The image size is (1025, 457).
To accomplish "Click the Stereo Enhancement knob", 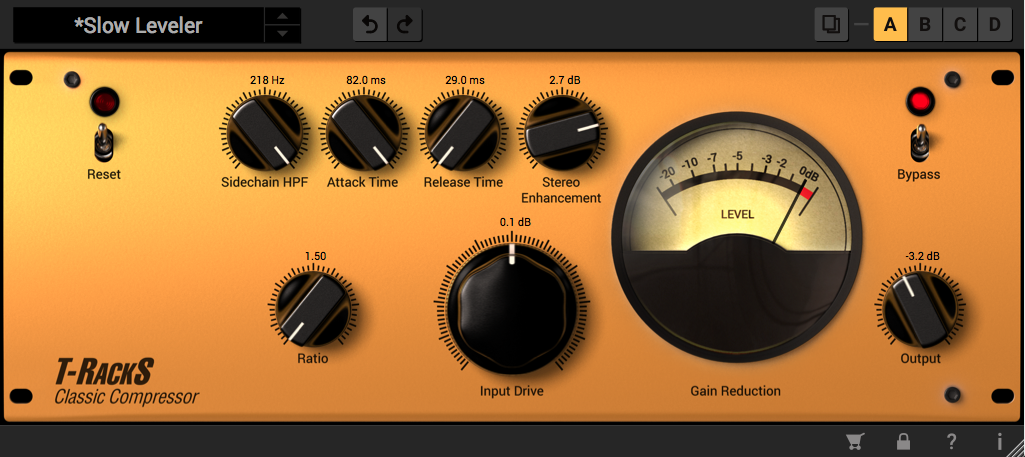I will 563,131.
